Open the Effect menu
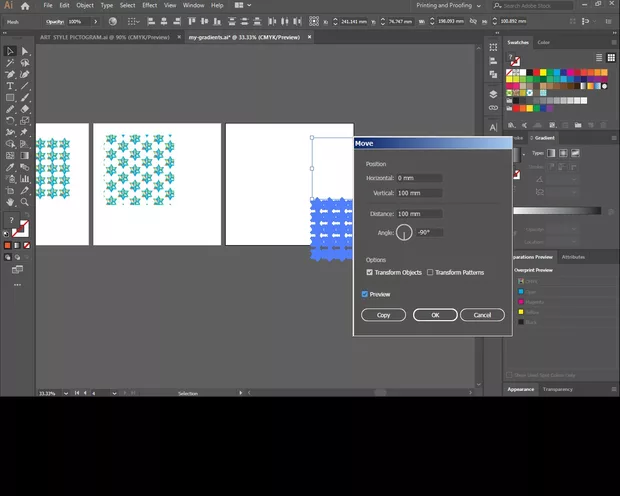Image resolution: width=620 pixels, height=496 pixels. pos(149,6)
